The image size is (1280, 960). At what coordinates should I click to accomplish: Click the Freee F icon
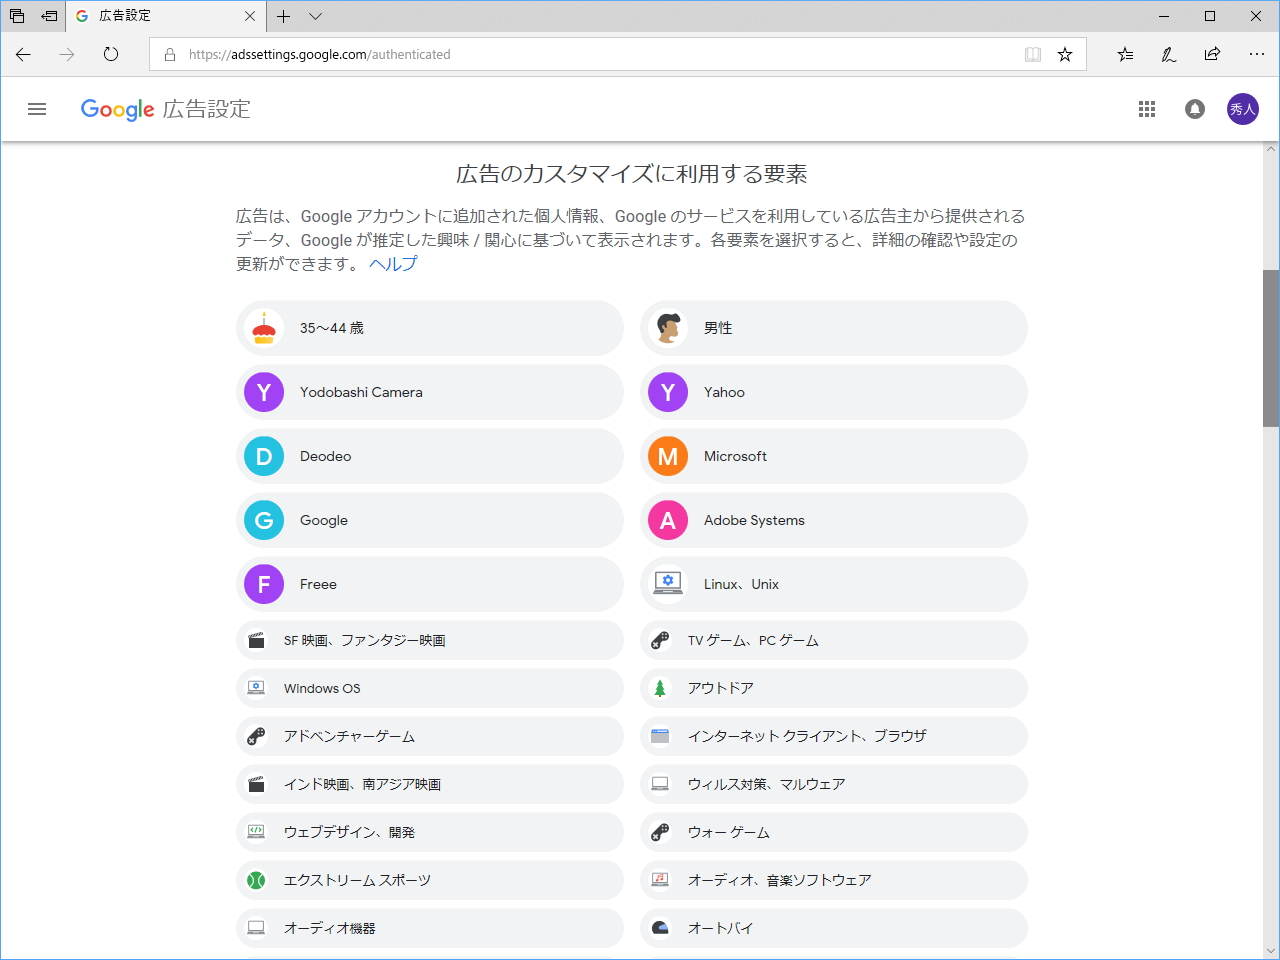coord(264,584)
